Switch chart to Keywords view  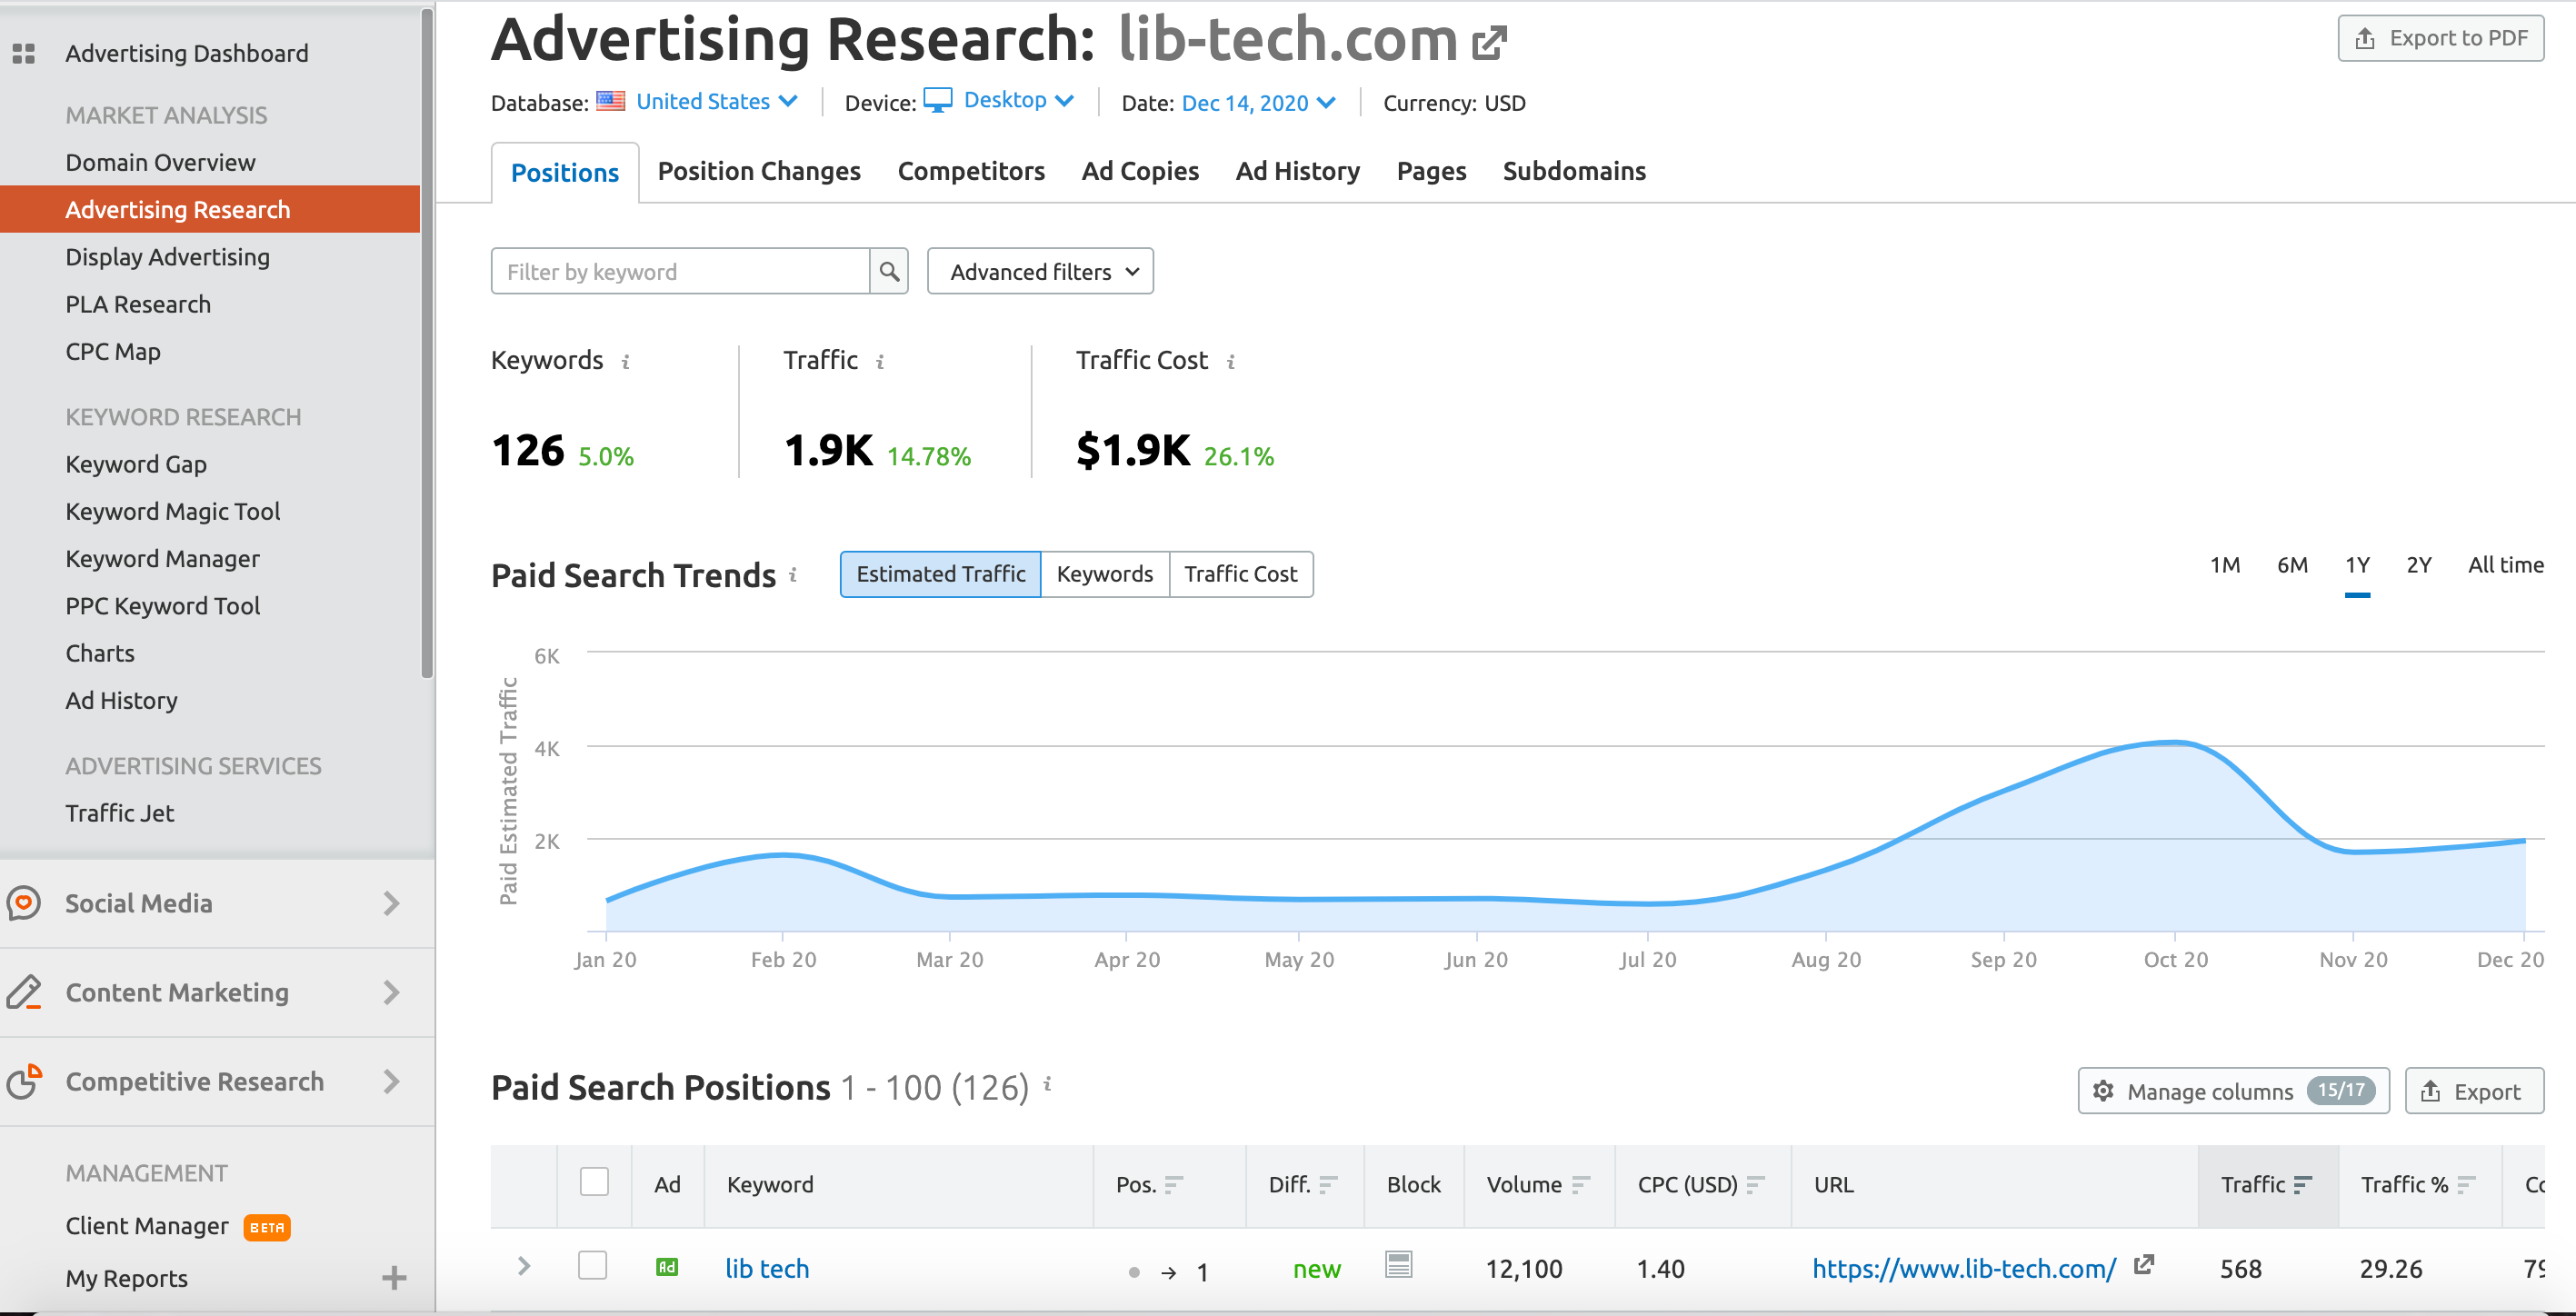(x=1104, y=574)
